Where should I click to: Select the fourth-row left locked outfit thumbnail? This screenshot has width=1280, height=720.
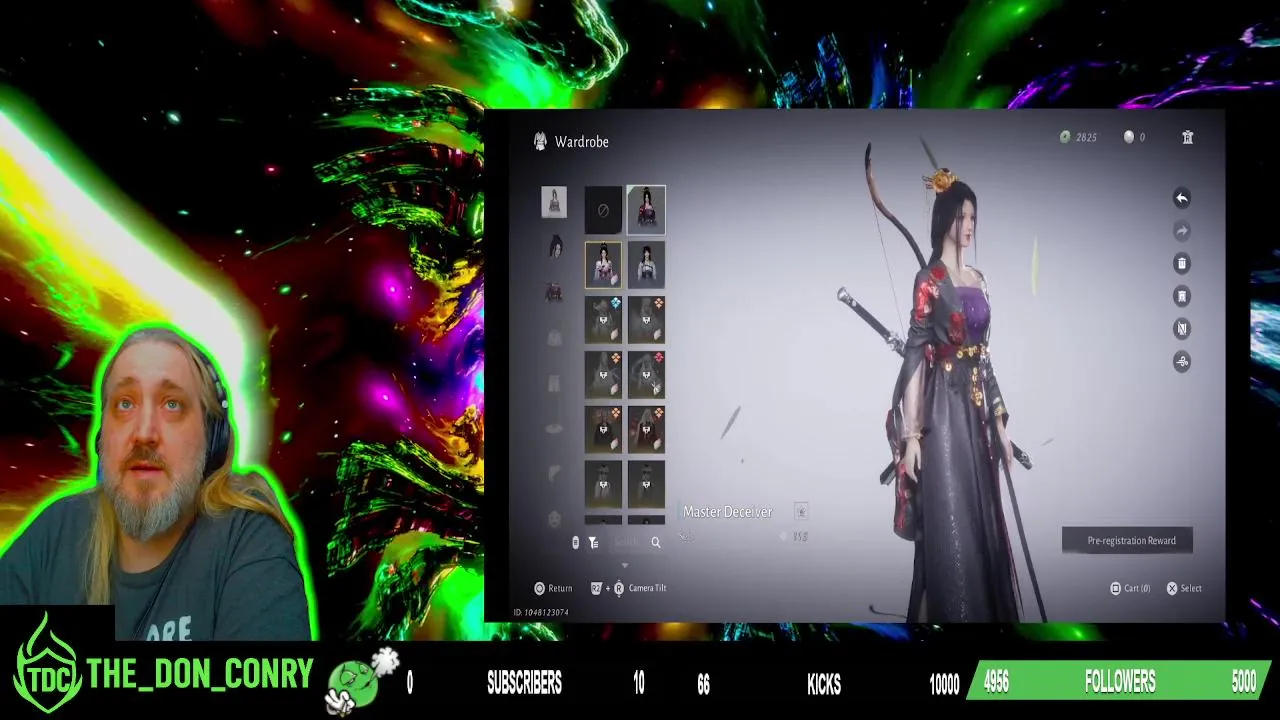[603, 375]
